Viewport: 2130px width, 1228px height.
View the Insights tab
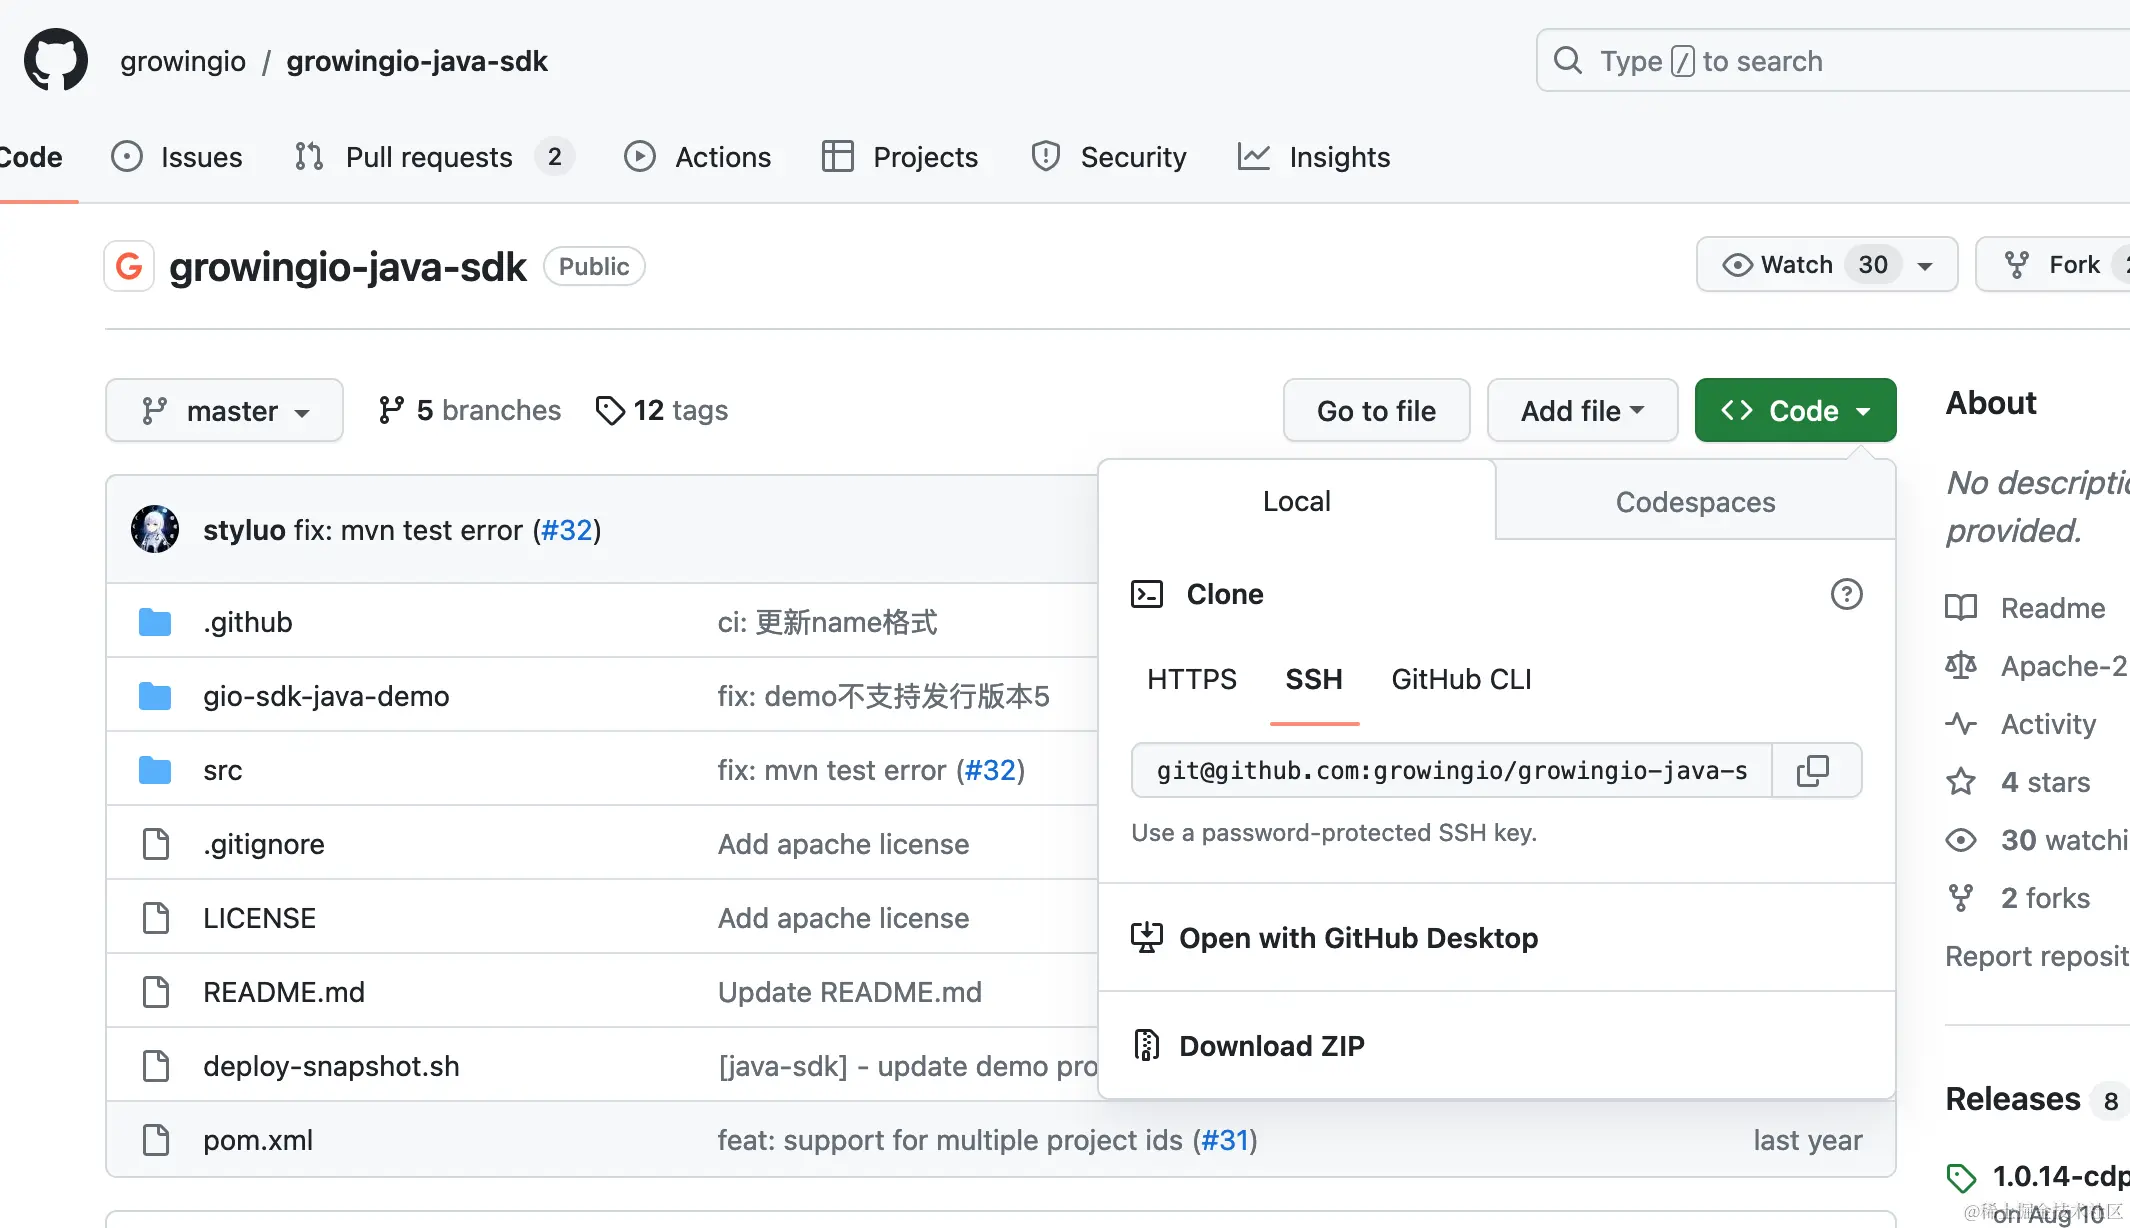pyautogui.click(x=1313, y=157)
